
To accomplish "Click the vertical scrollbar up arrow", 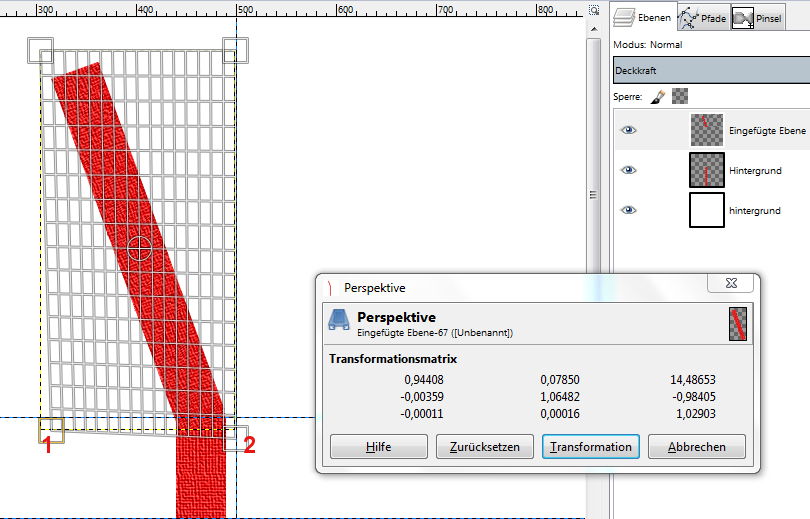I will pyautogui.click(x=594, y=29).
